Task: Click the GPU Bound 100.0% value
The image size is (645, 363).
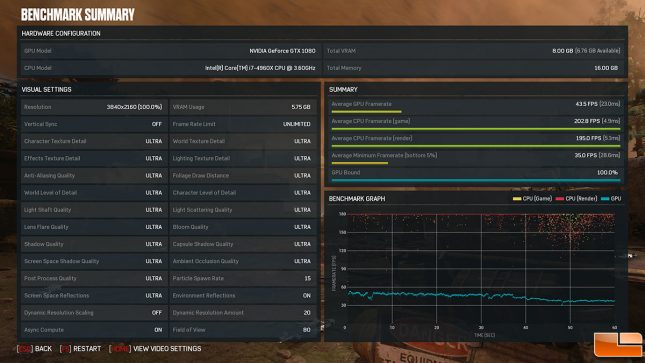Action: [608, 172]
